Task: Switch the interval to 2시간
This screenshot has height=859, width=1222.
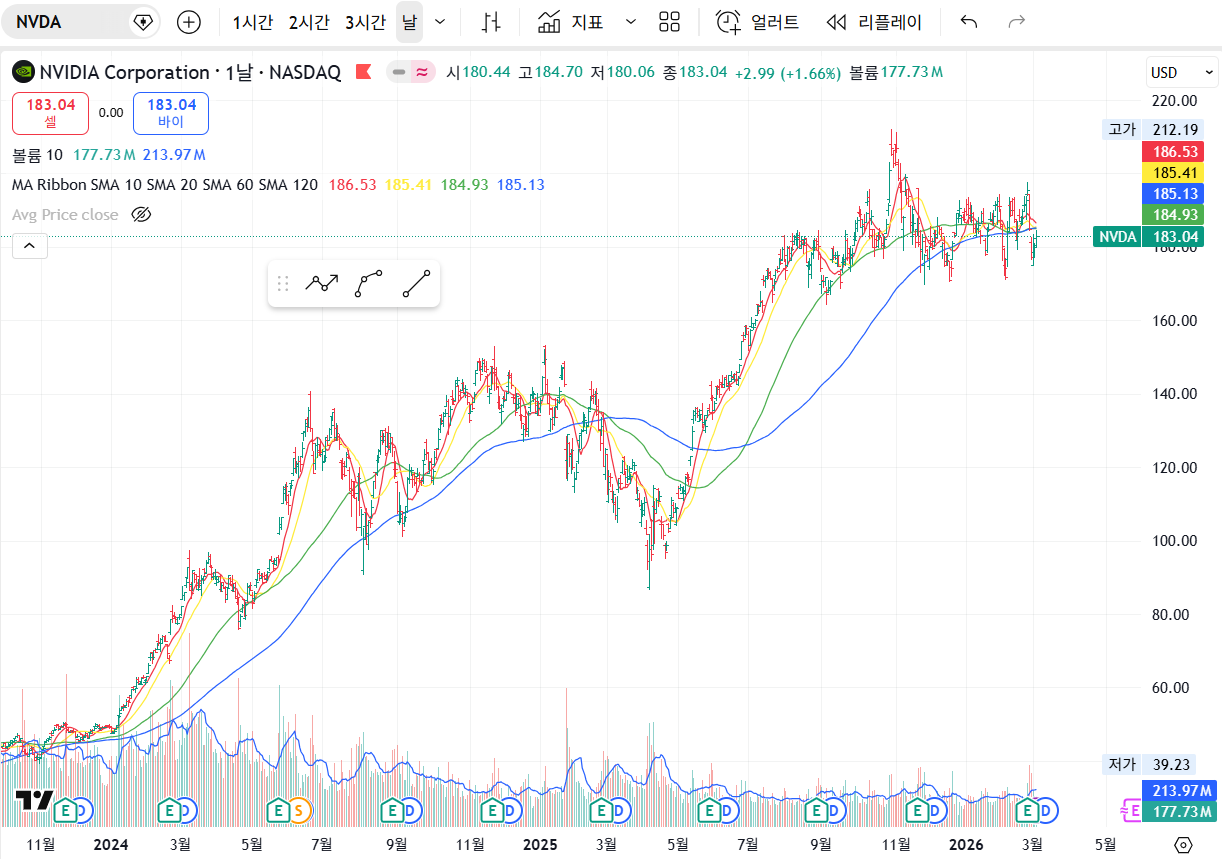Action: [x=308, y=22]
